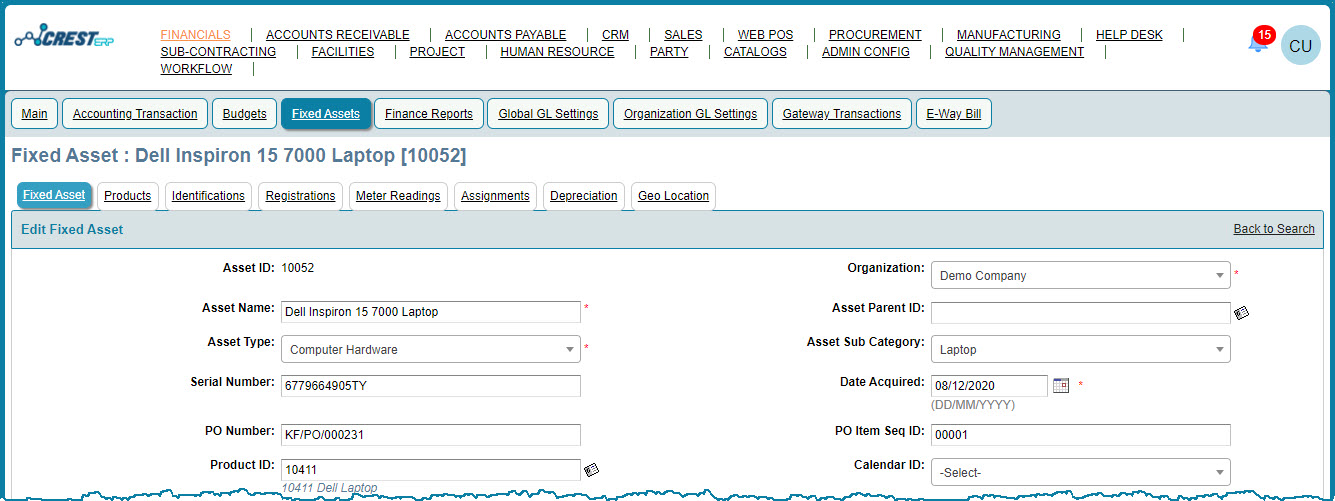Open the Human Resource module
Screen dimensions: 1335x501
557,51
